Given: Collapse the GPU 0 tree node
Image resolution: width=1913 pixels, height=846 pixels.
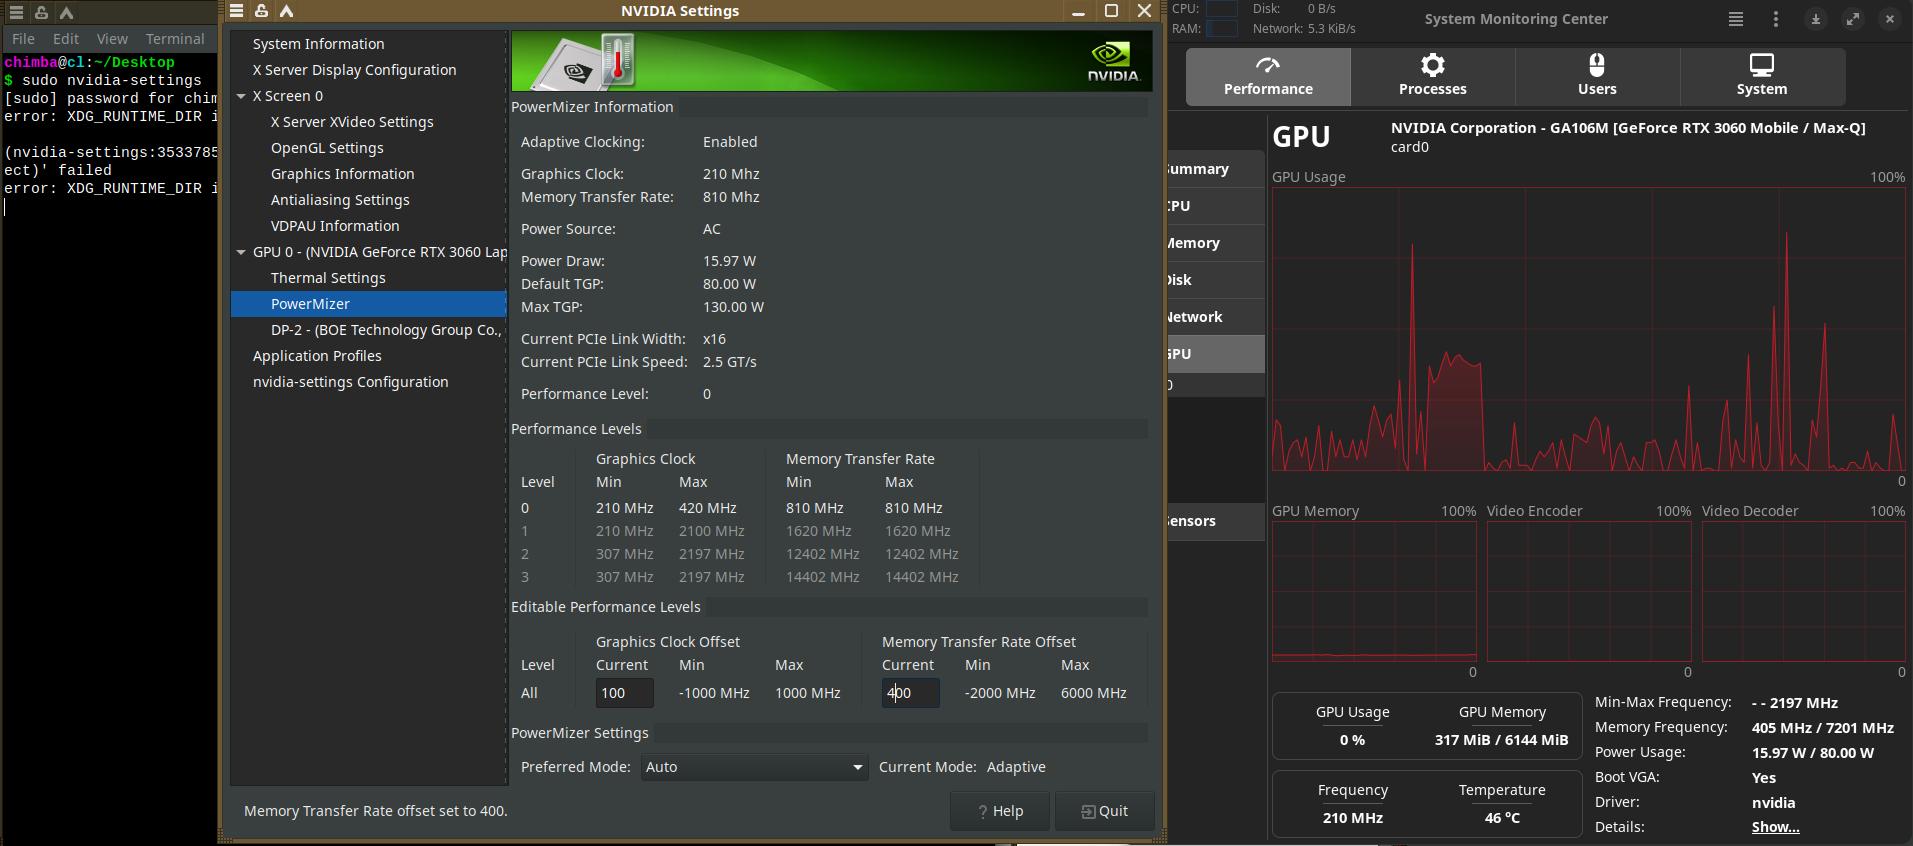Looking at the screenshot, I should 241,252.
